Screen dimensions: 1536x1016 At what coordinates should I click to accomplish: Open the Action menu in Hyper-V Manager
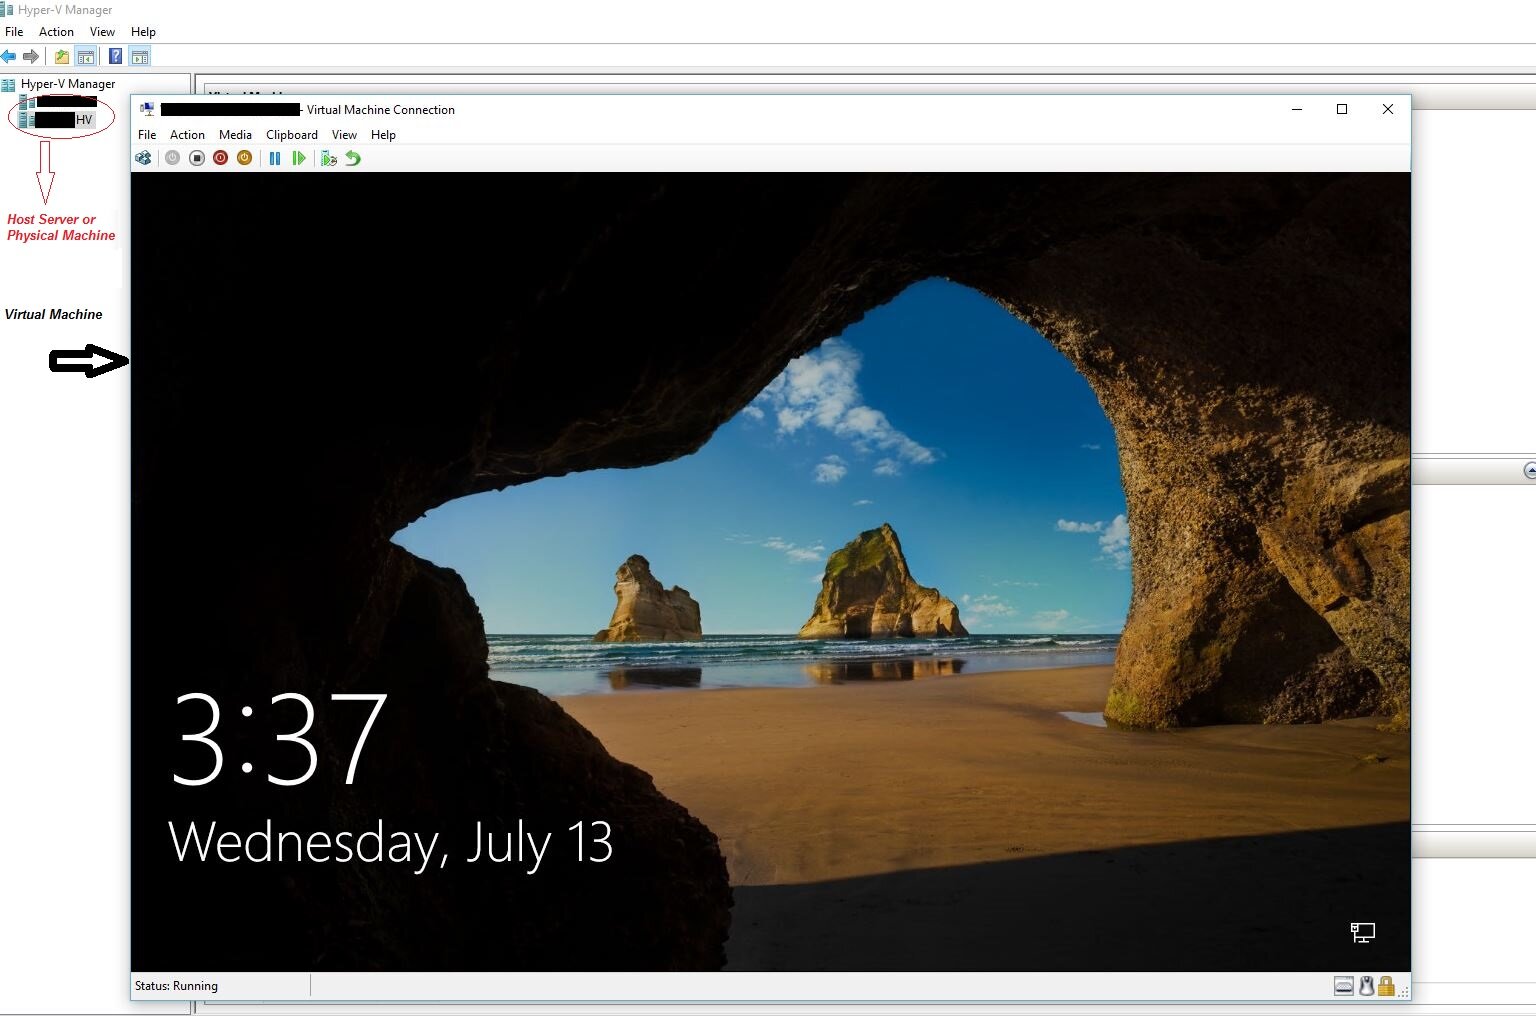pyautogui.click(x=56, y=31)
